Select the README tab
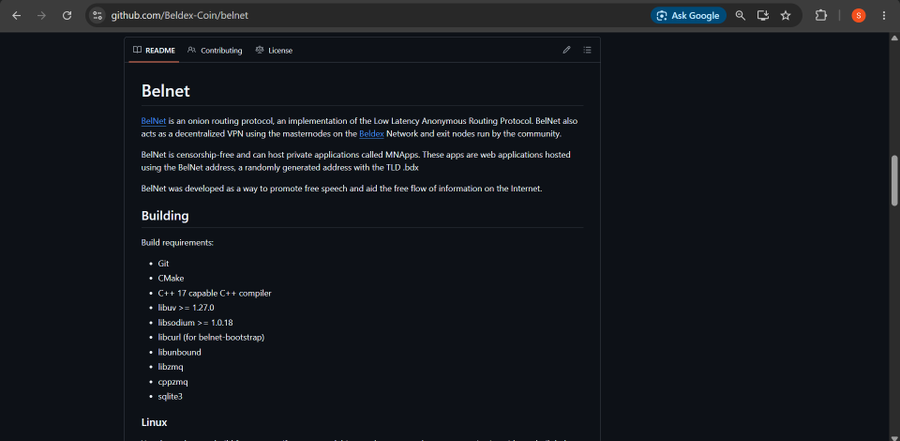 [x=154, y=51]
